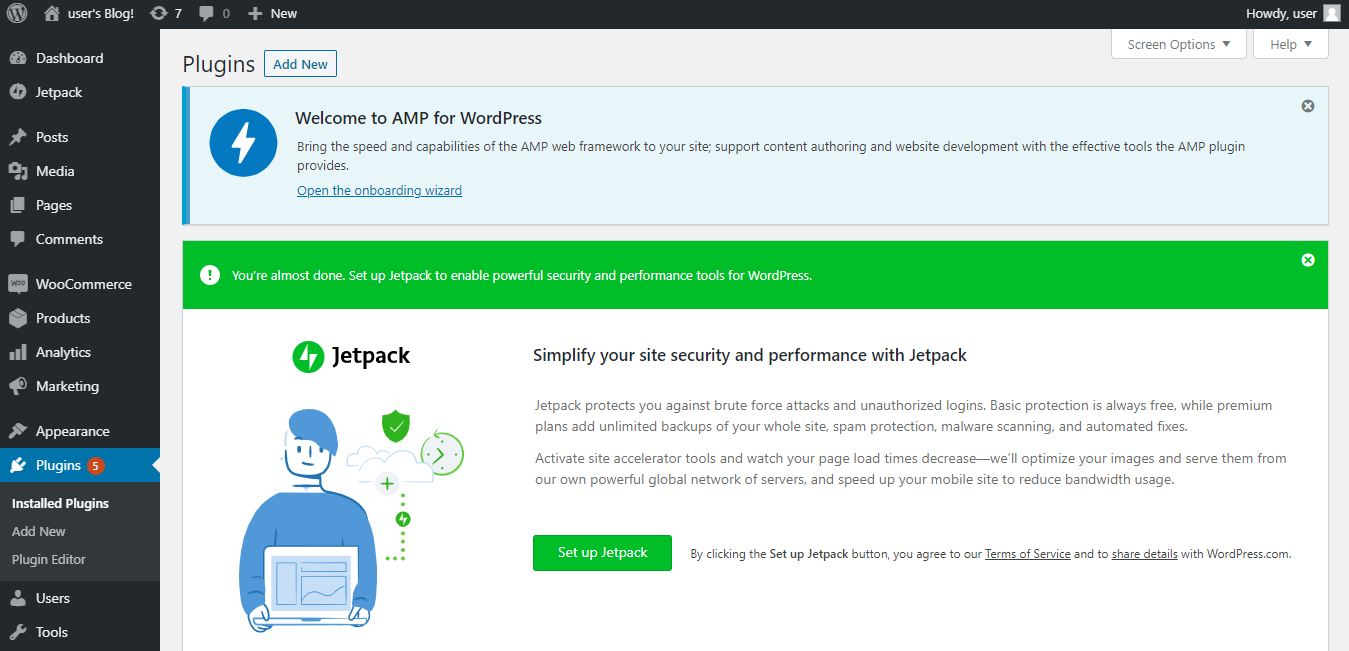Image resolution: width=1349 pixels, height=651 pixels.
Task: Open the Terms of Service link
Action: pyautogui.click(x=1027, y=554)
